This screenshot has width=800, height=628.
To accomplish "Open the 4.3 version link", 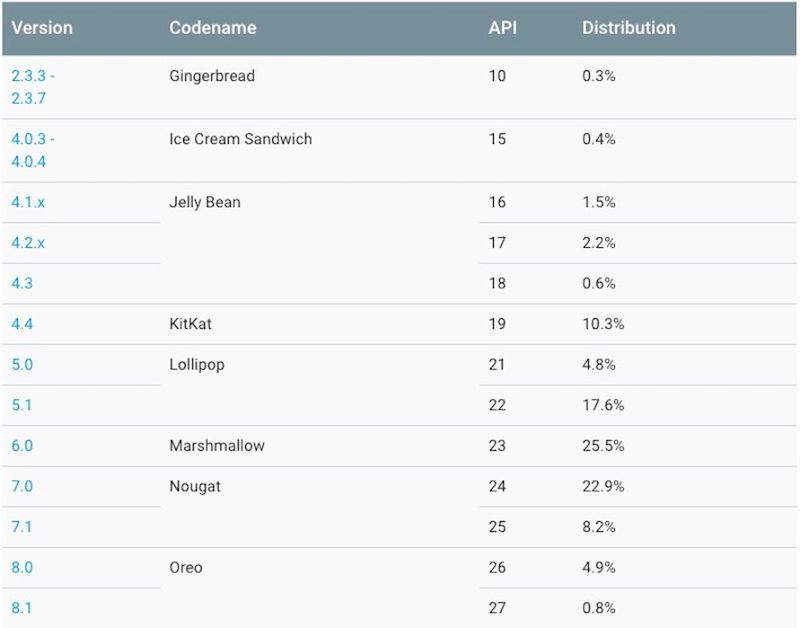I will click(x=22, y=283).
